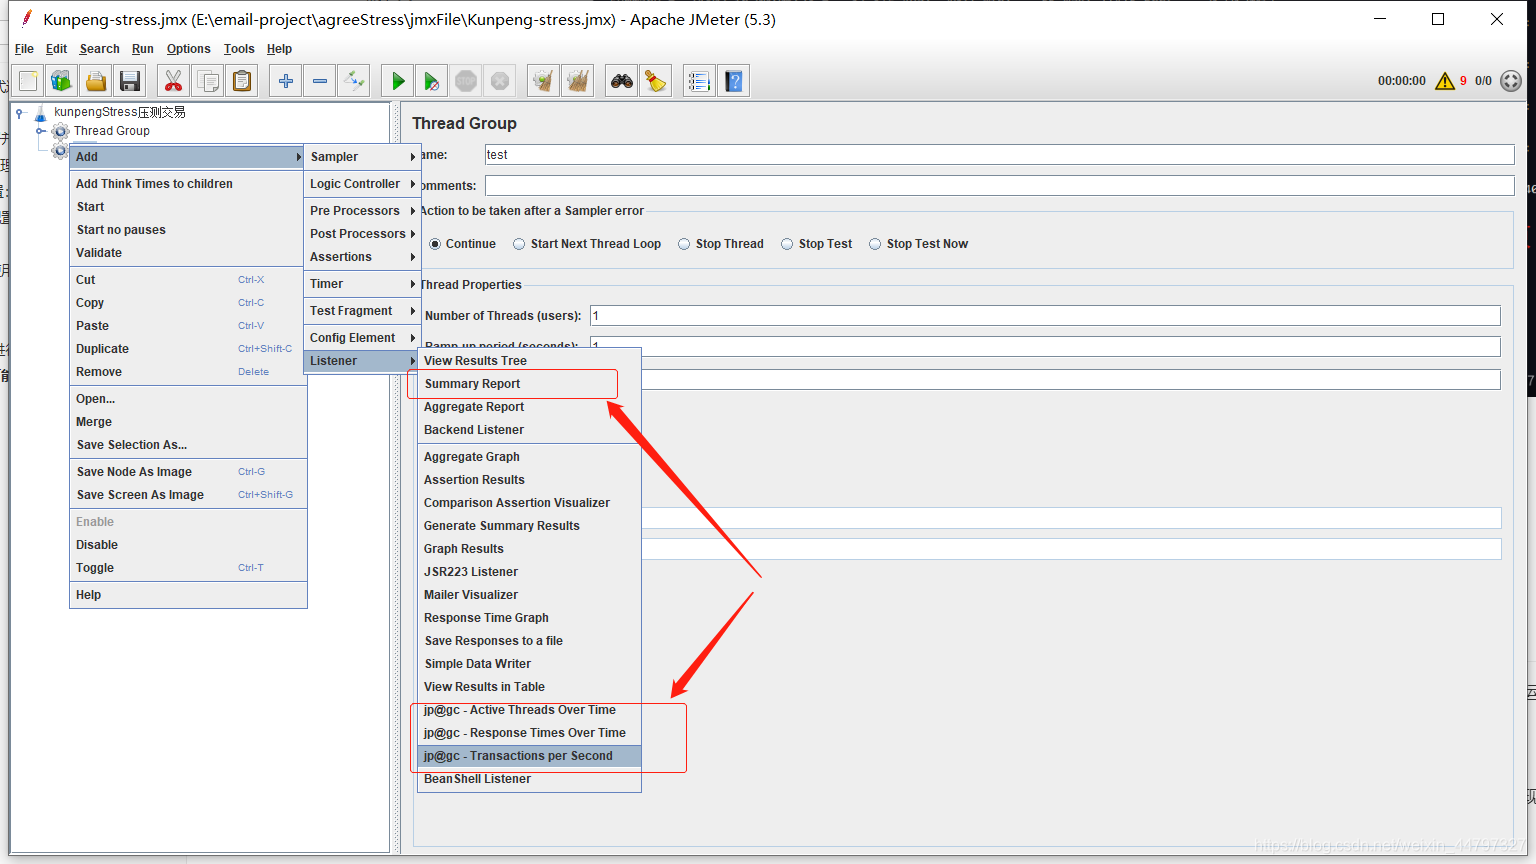Image resolution: width=1536 pixels, height=864 pixels.
Task: Click the Reset Search icon
Action: pos(656,81)
